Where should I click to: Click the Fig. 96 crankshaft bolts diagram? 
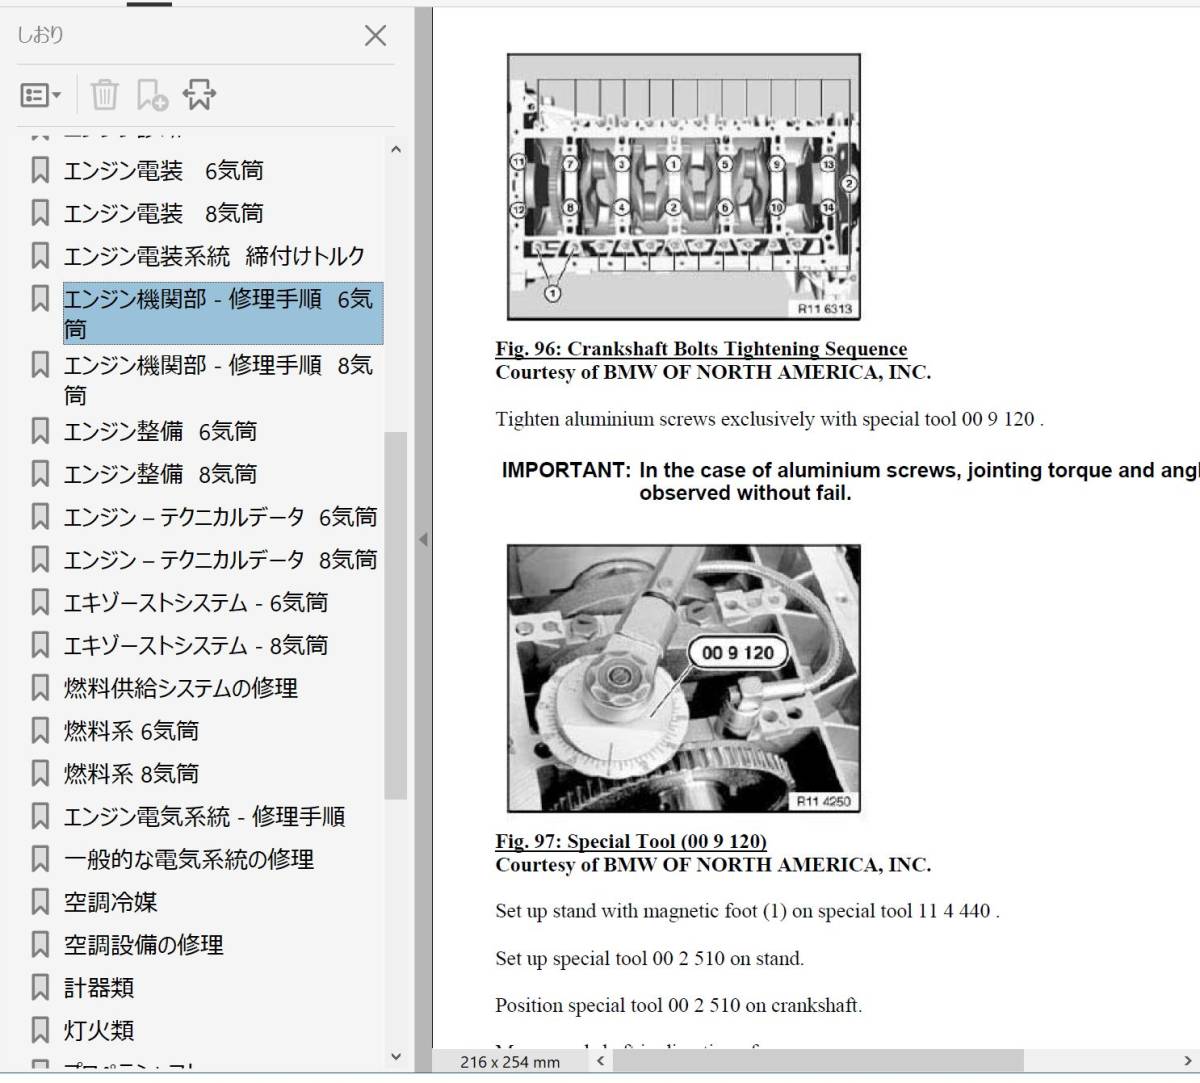(x=684, y=187)
